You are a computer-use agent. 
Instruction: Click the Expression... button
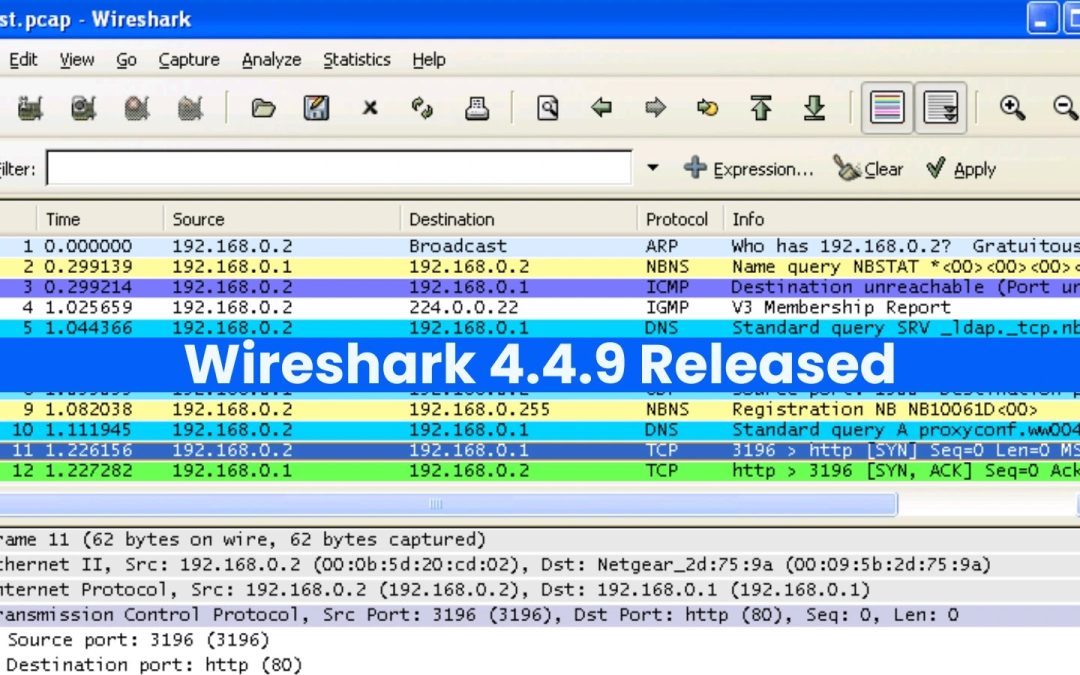749,169
